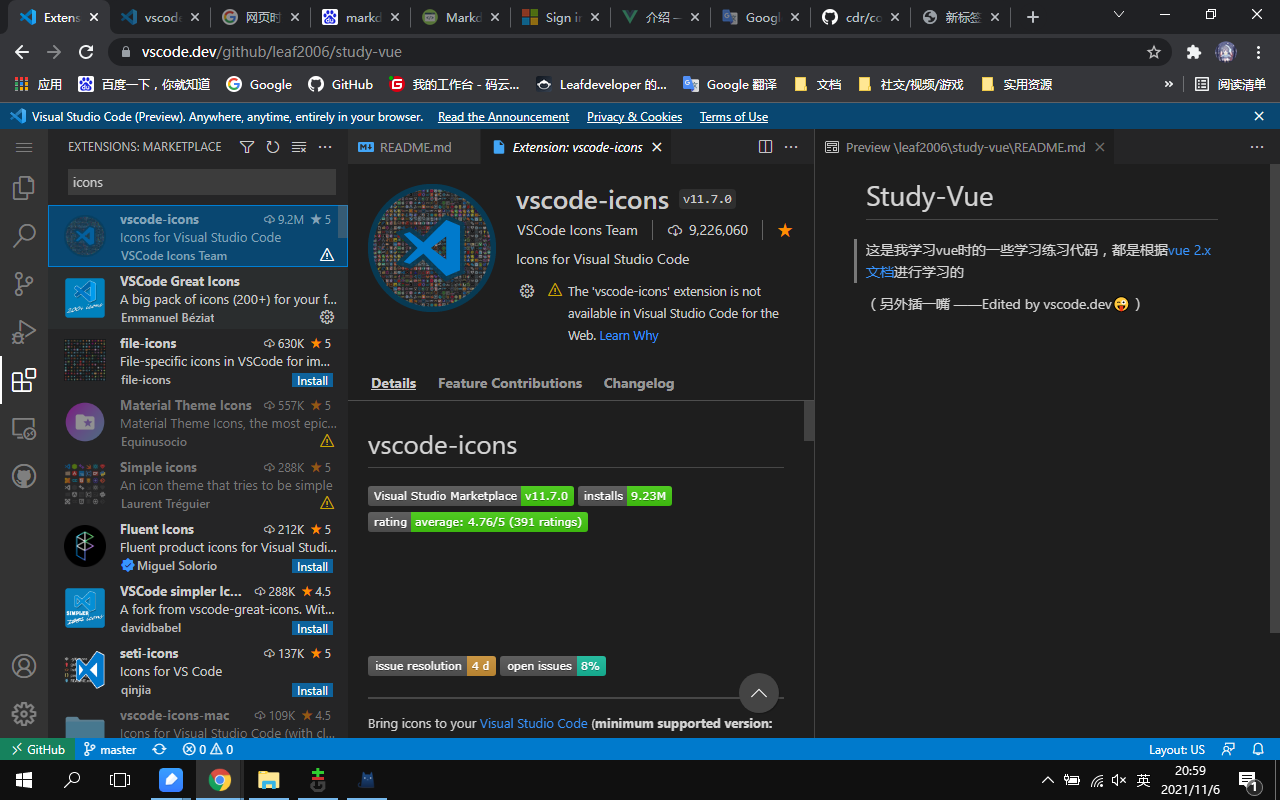Open Accounts menu in activity bar
The width and height of the screenshot is (1280, 800).
[x=24, y=666]
